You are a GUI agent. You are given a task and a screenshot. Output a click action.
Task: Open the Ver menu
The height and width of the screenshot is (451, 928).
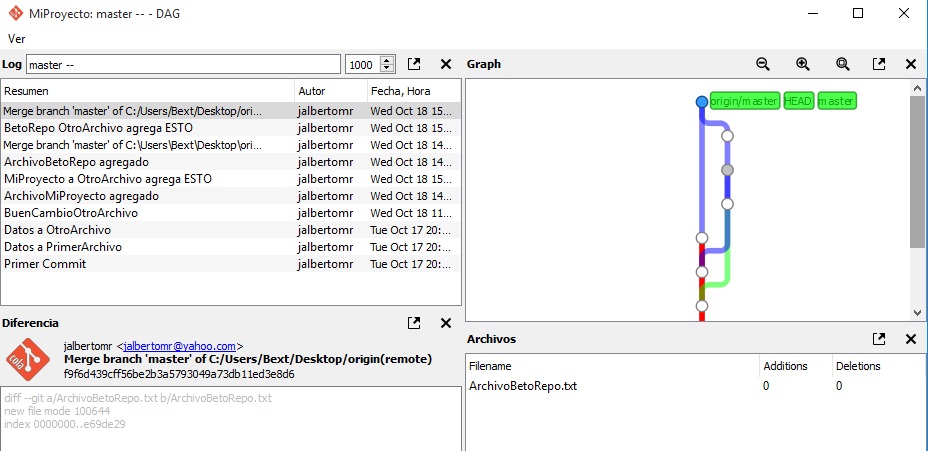(17, 38)
